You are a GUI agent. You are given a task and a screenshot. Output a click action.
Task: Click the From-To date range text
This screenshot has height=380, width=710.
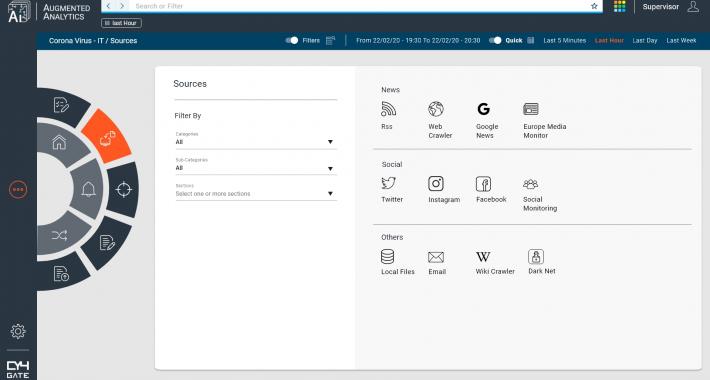tap(417, 40)
